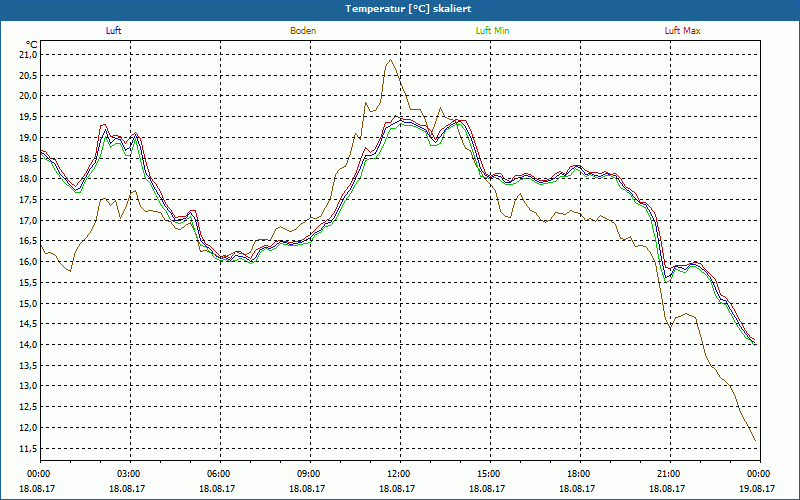
Task: Click the '15:00' time axis label
Action: coord(490,474)
